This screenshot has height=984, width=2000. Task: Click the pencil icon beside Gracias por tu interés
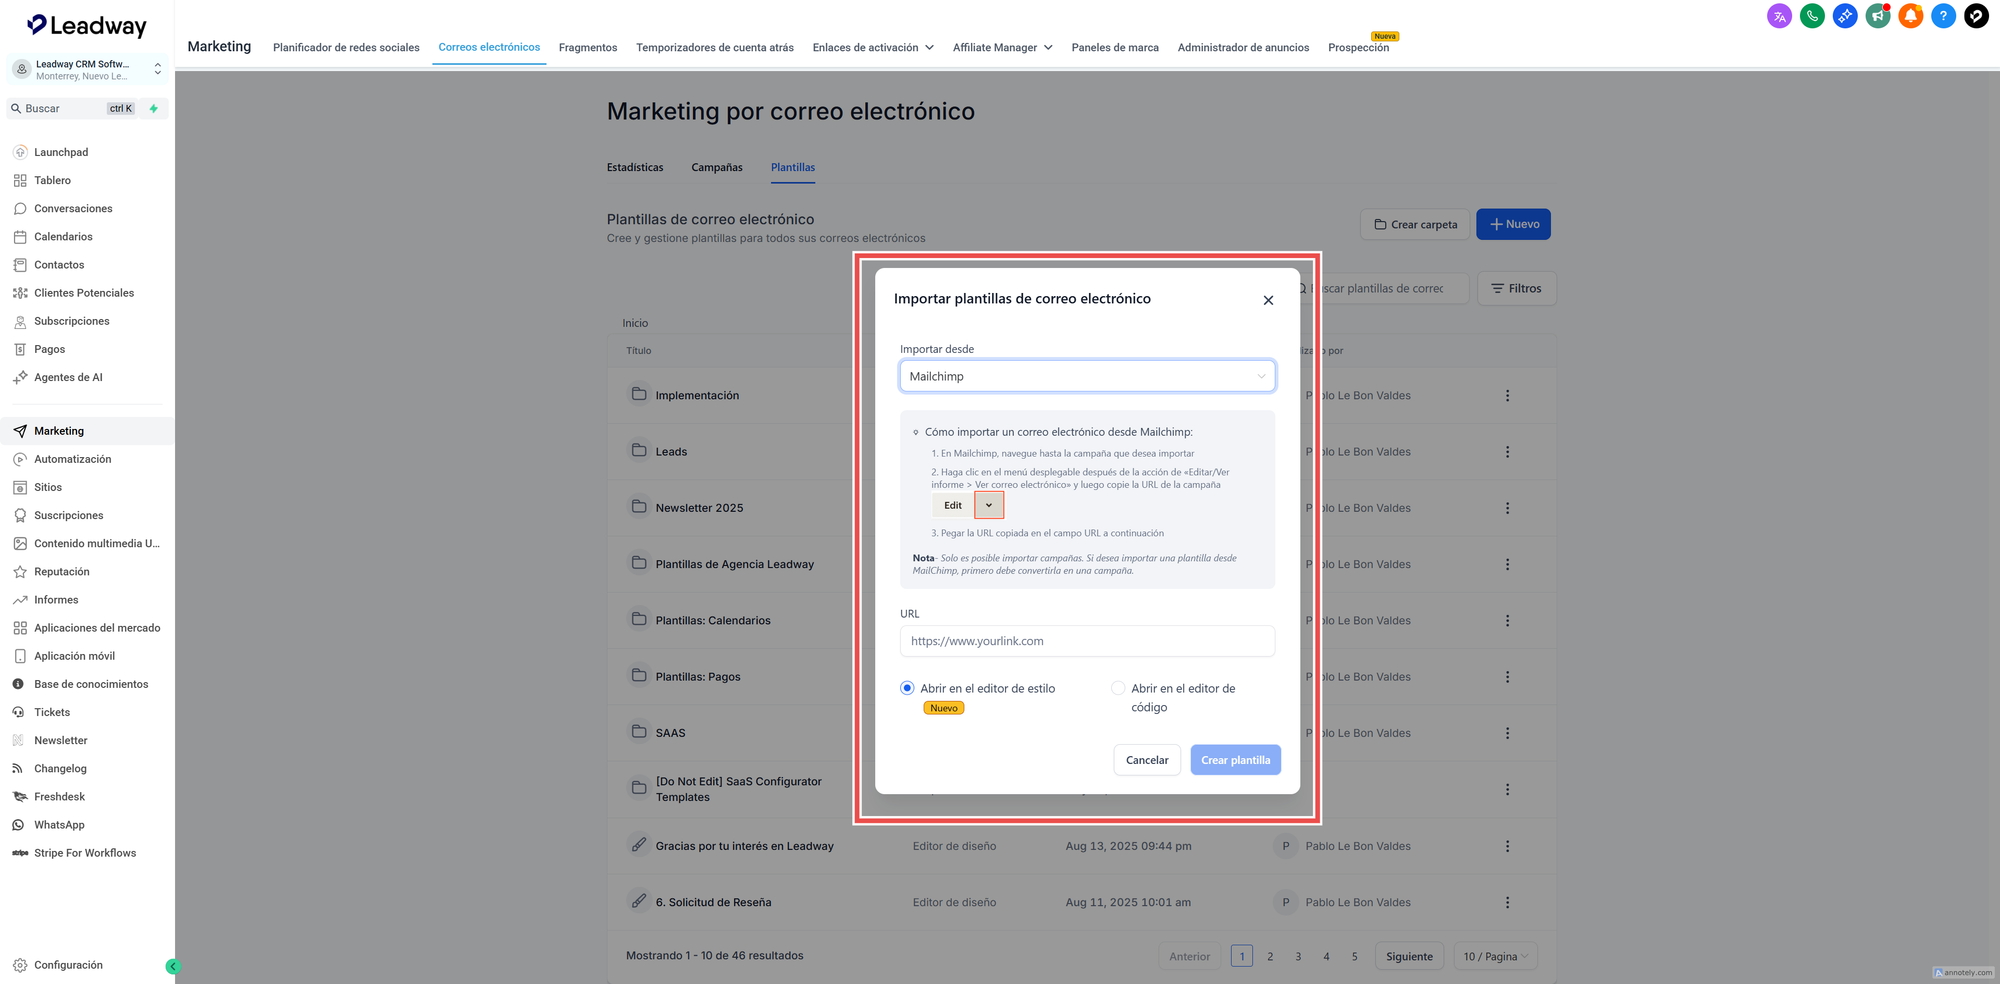[x=639, y=844]
